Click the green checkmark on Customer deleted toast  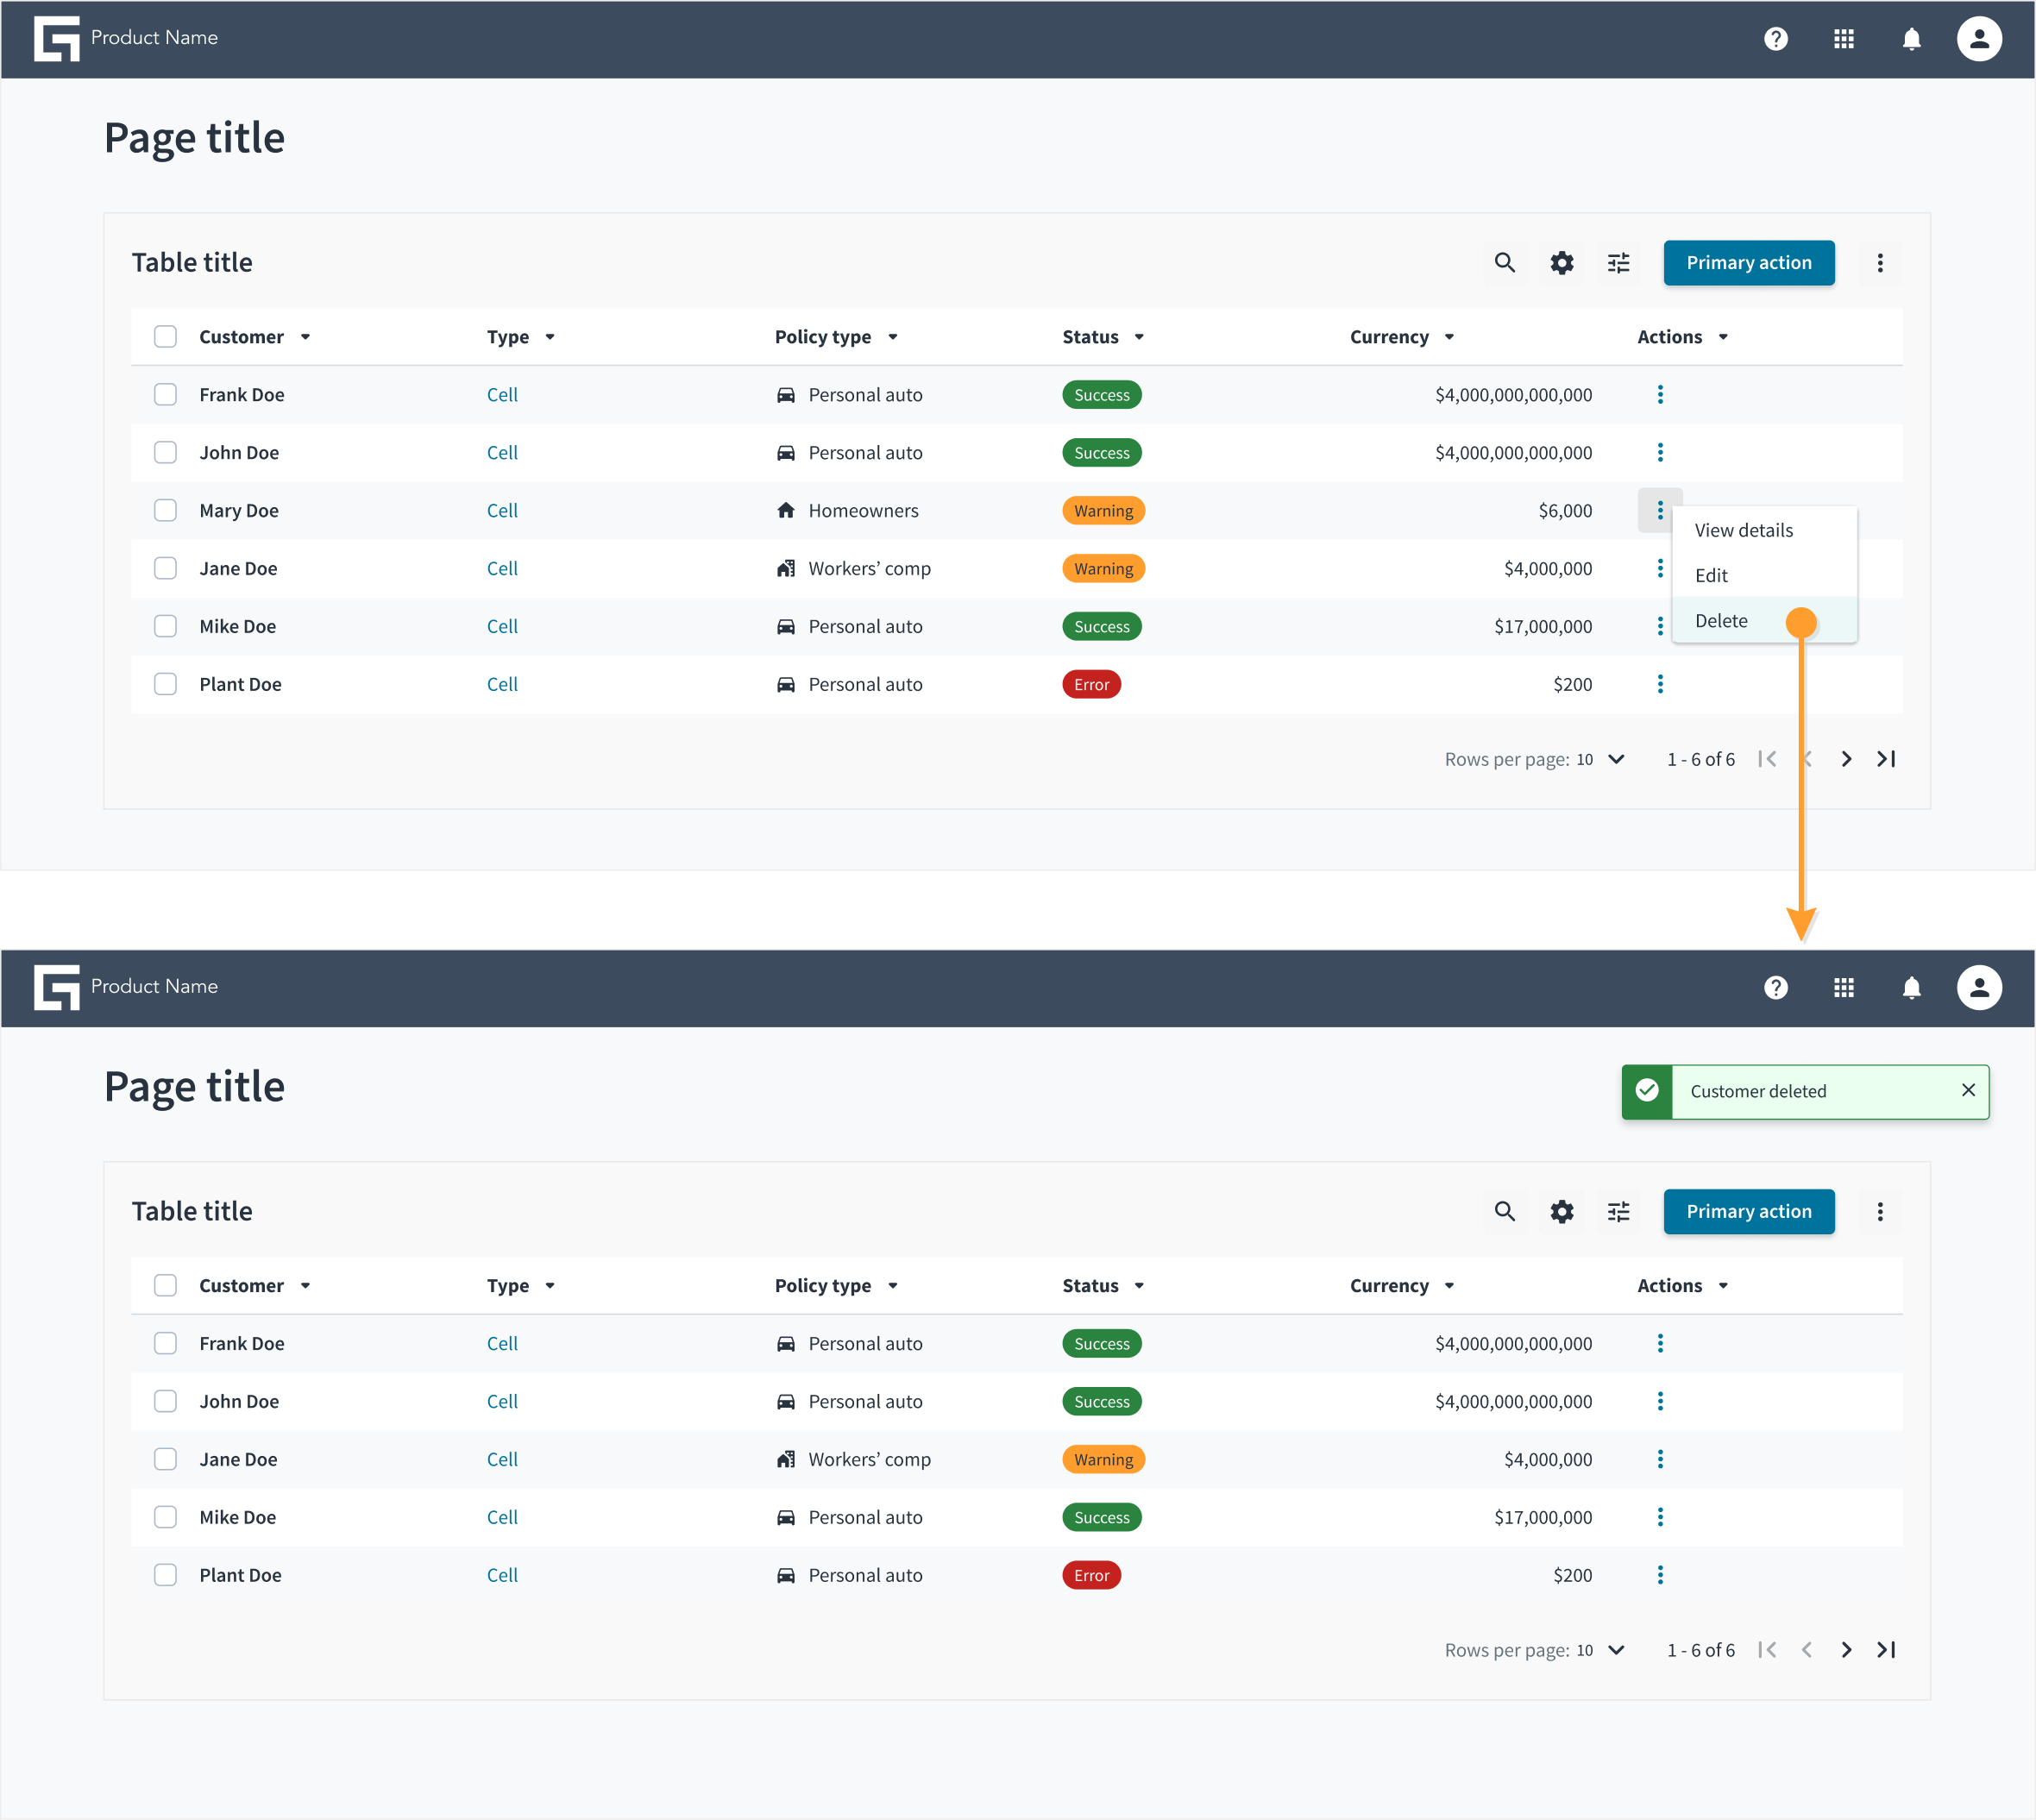coord(1647,1091)
